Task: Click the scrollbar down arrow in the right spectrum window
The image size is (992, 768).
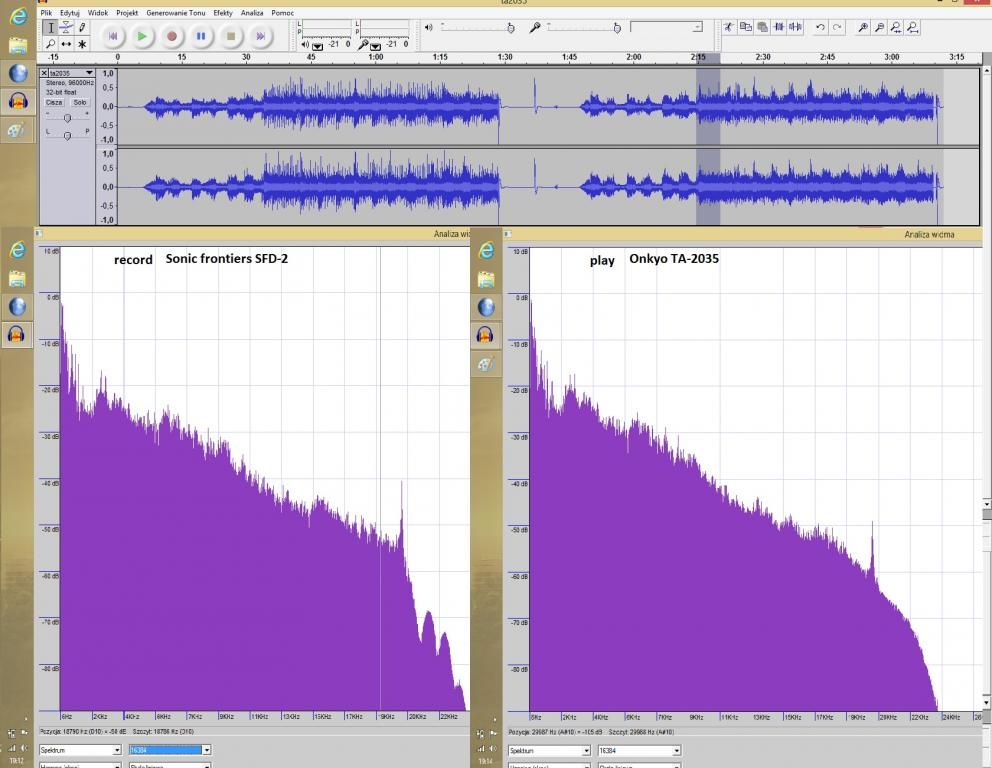Action: coord(986,702)
